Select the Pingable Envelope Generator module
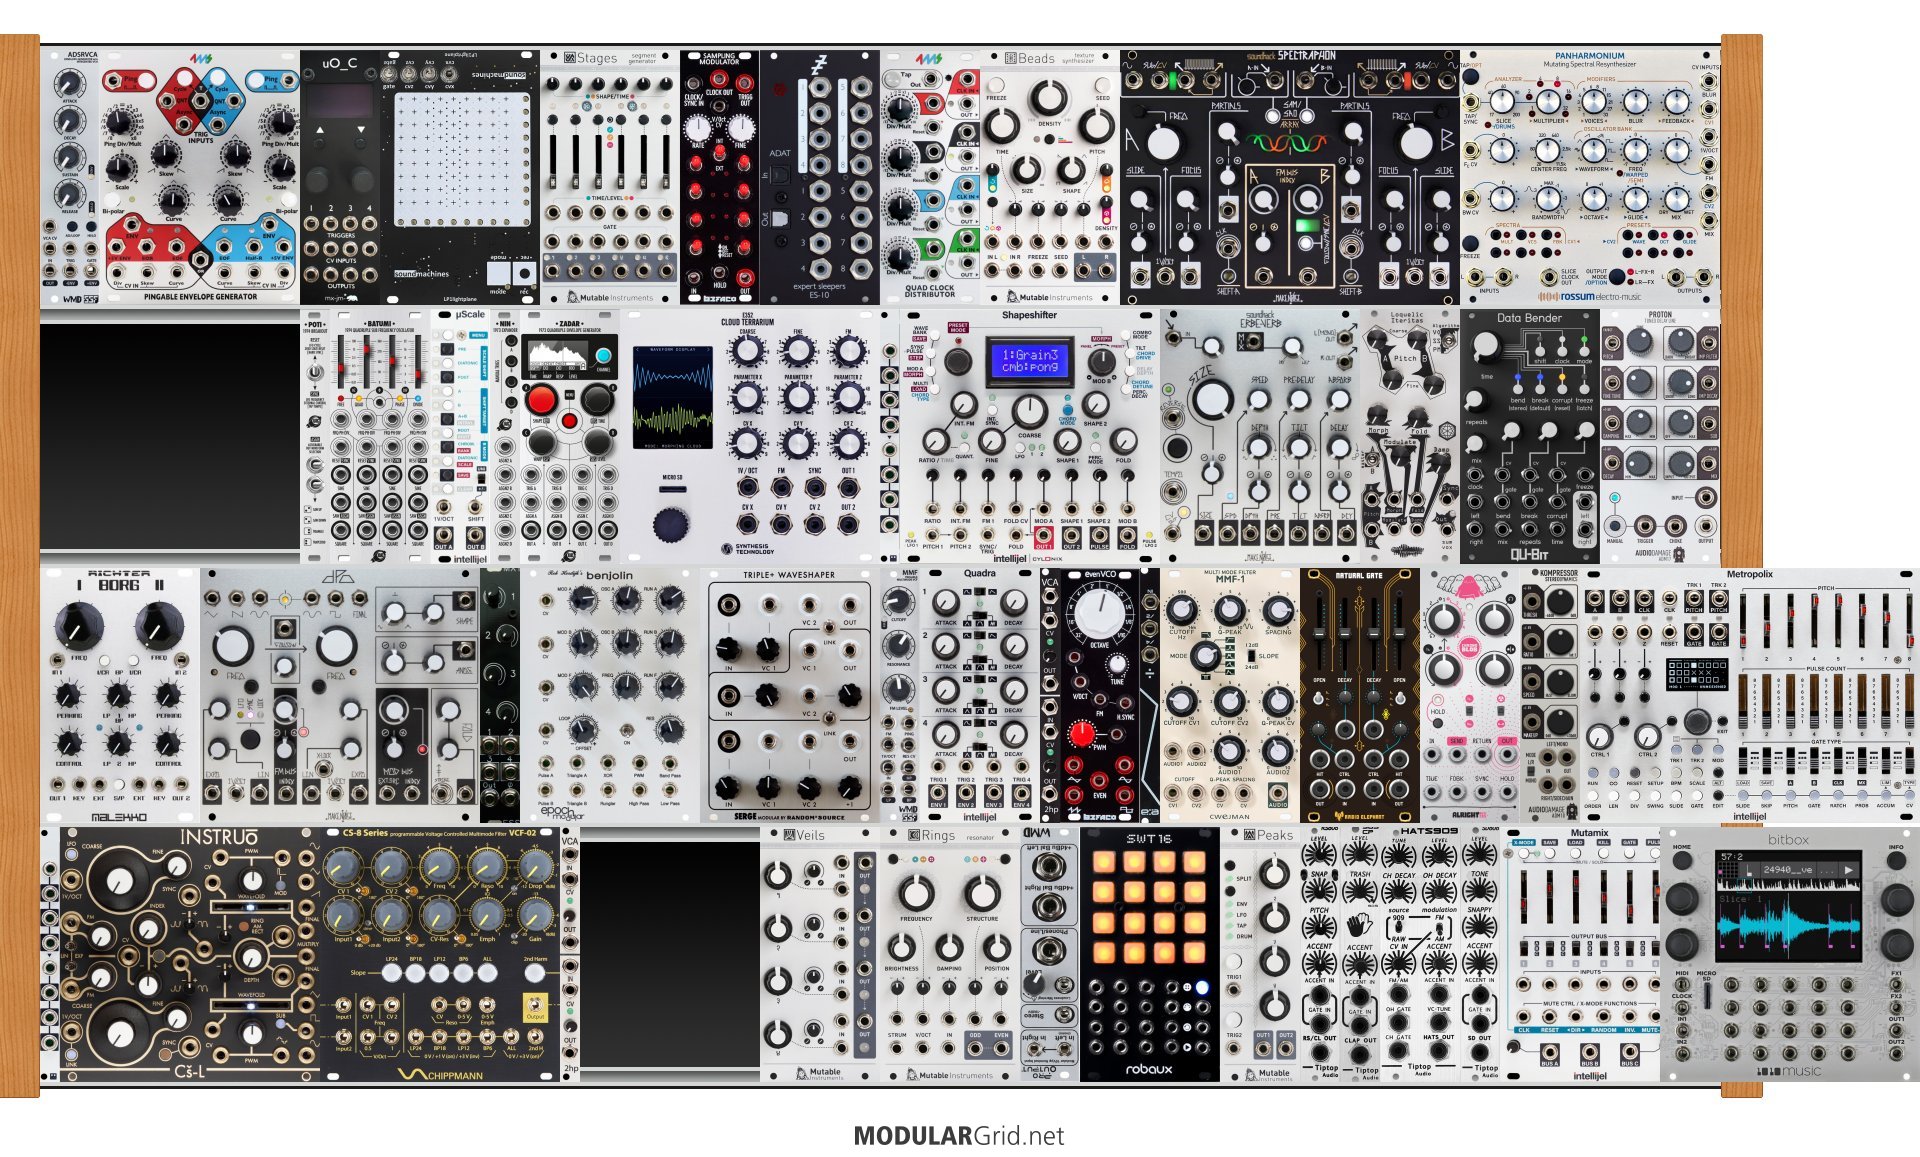The width and height of the screenshot is (1920, 1157). pyautogui.click(x=200, y=177)
